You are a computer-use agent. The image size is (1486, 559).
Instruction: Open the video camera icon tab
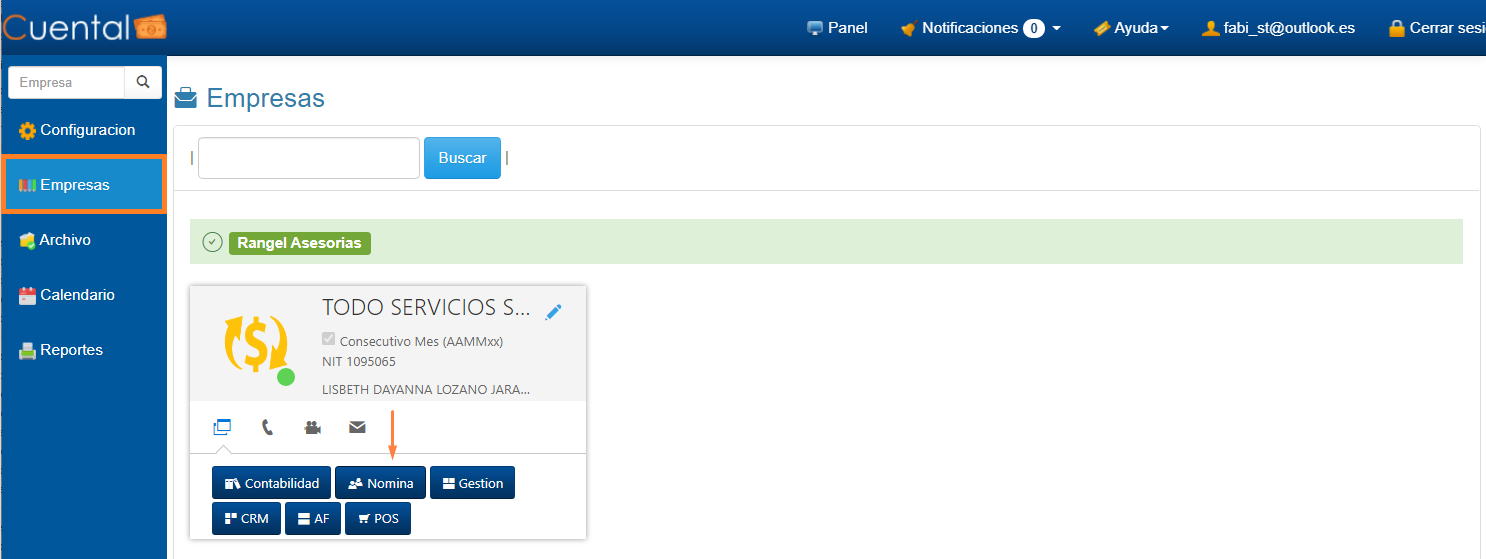pyautogui.click(x=312, y=427)
